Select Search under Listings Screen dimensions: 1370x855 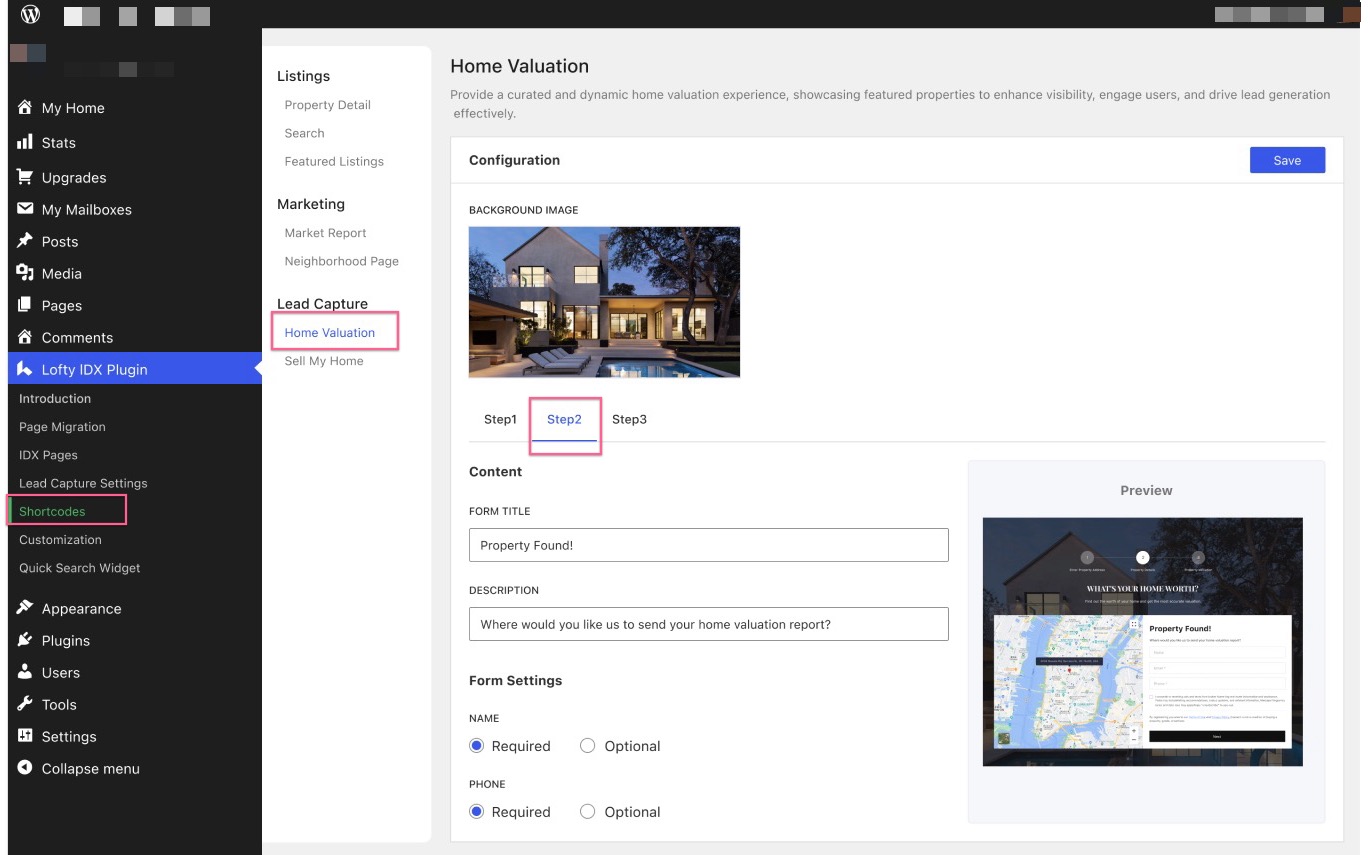coord(304,133)
